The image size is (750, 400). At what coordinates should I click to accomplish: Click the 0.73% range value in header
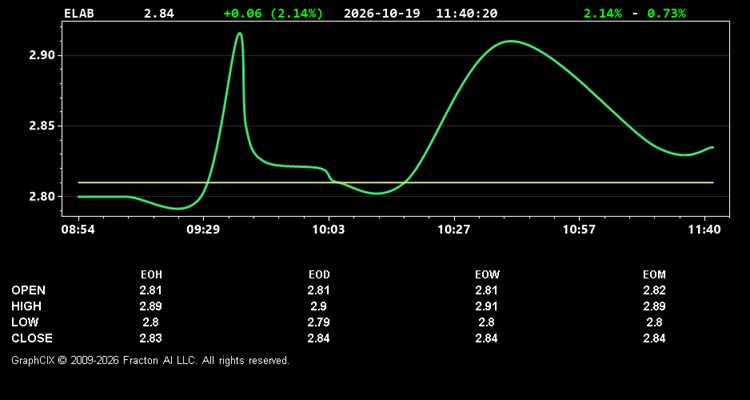666,13
